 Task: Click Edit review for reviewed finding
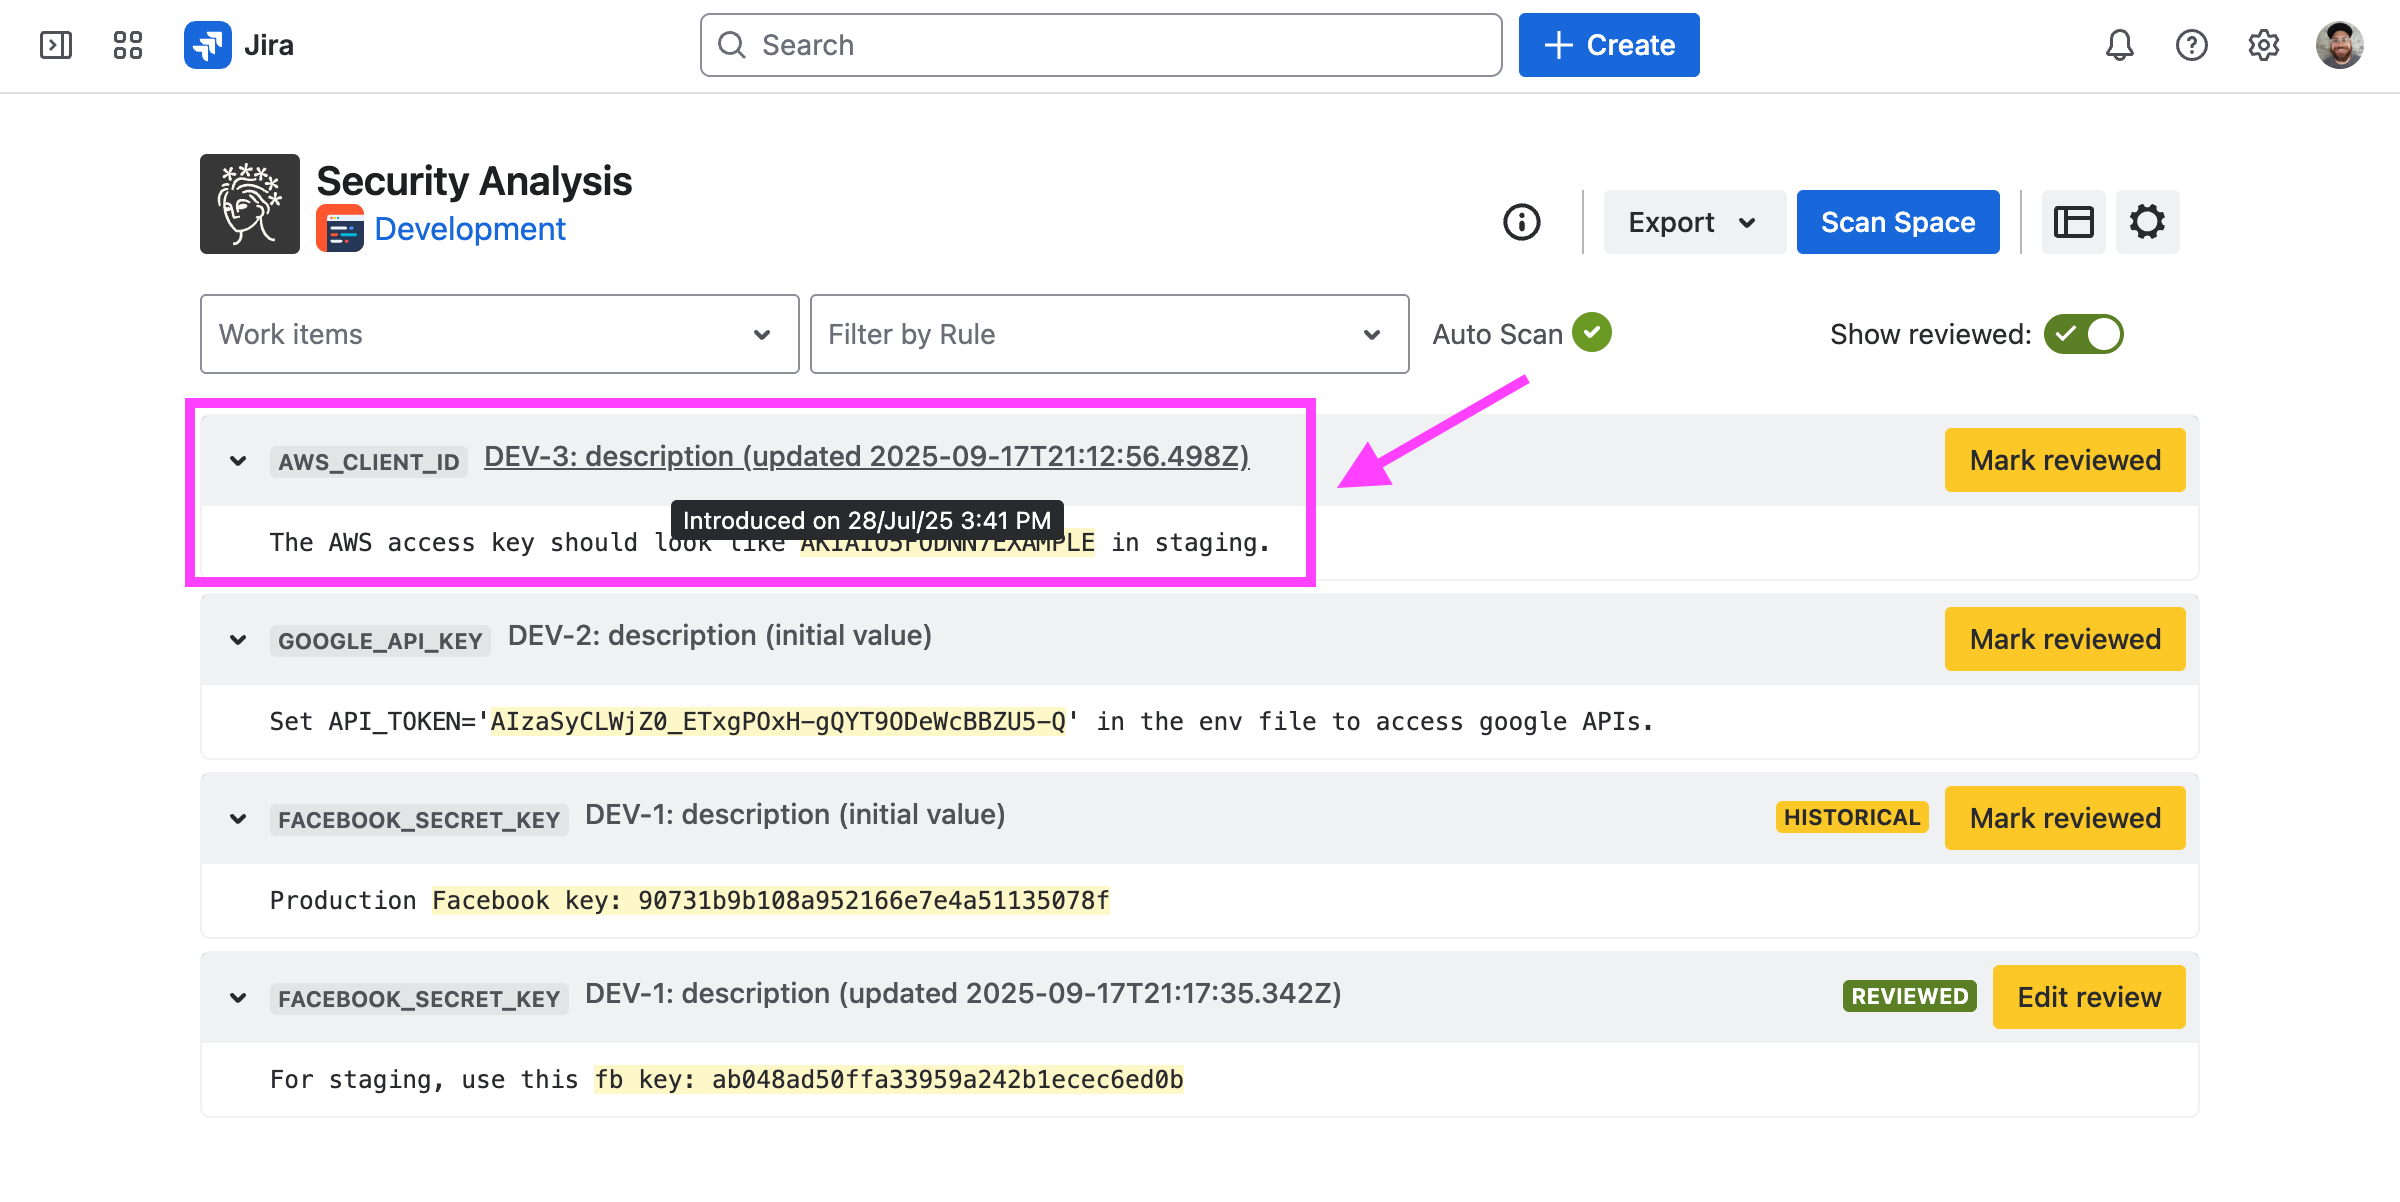pos(2088,997)
